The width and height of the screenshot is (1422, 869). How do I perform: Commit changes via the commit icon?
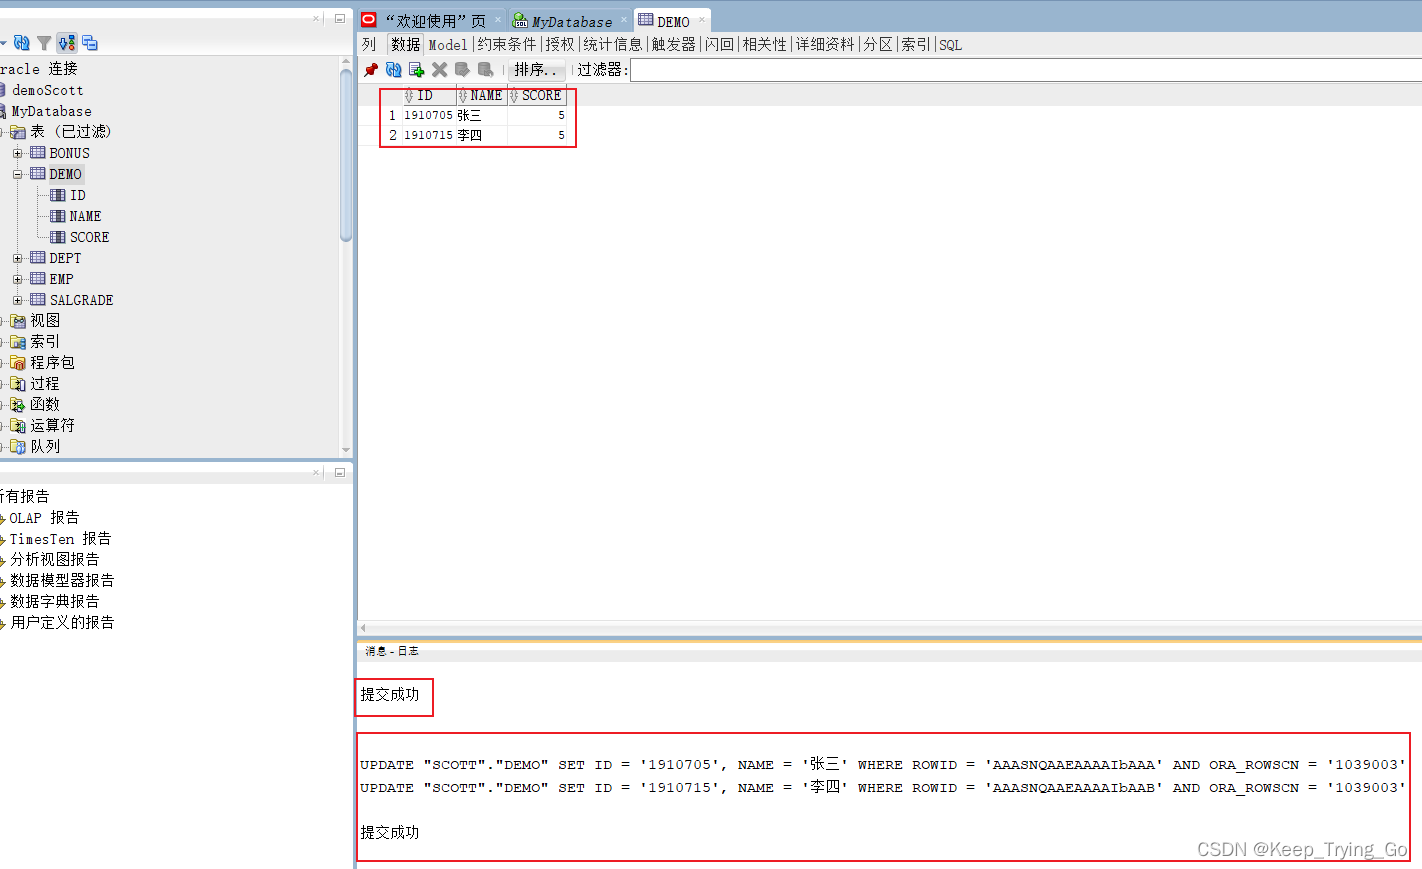(x=462, y=69)
